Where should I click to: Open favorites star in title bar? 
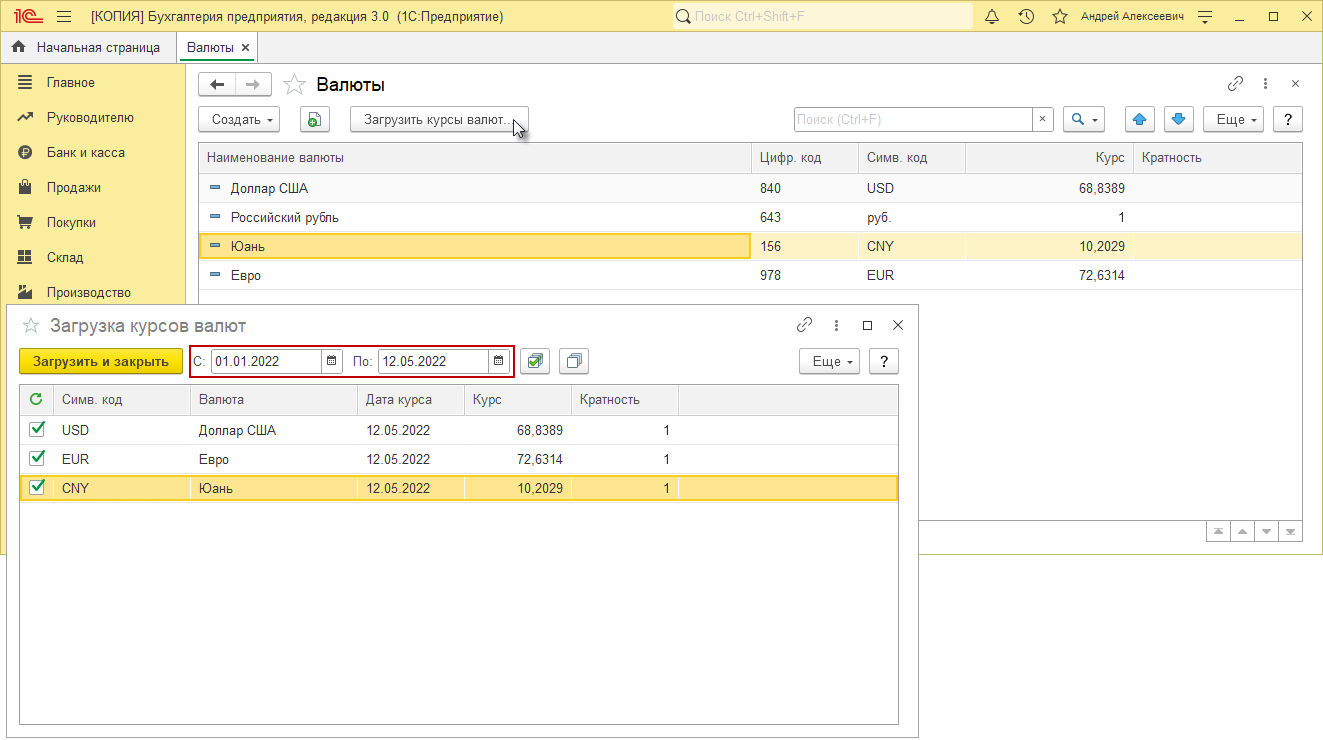[x=1060, y=17]
